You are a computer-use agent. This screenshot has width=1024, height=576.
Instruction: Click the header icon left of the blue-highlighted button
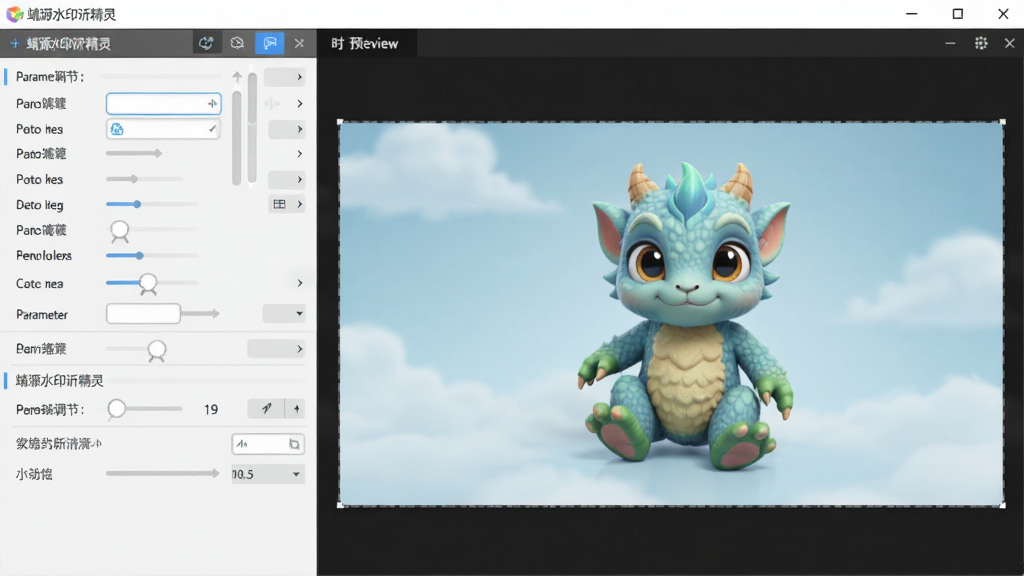pos(237,44)
